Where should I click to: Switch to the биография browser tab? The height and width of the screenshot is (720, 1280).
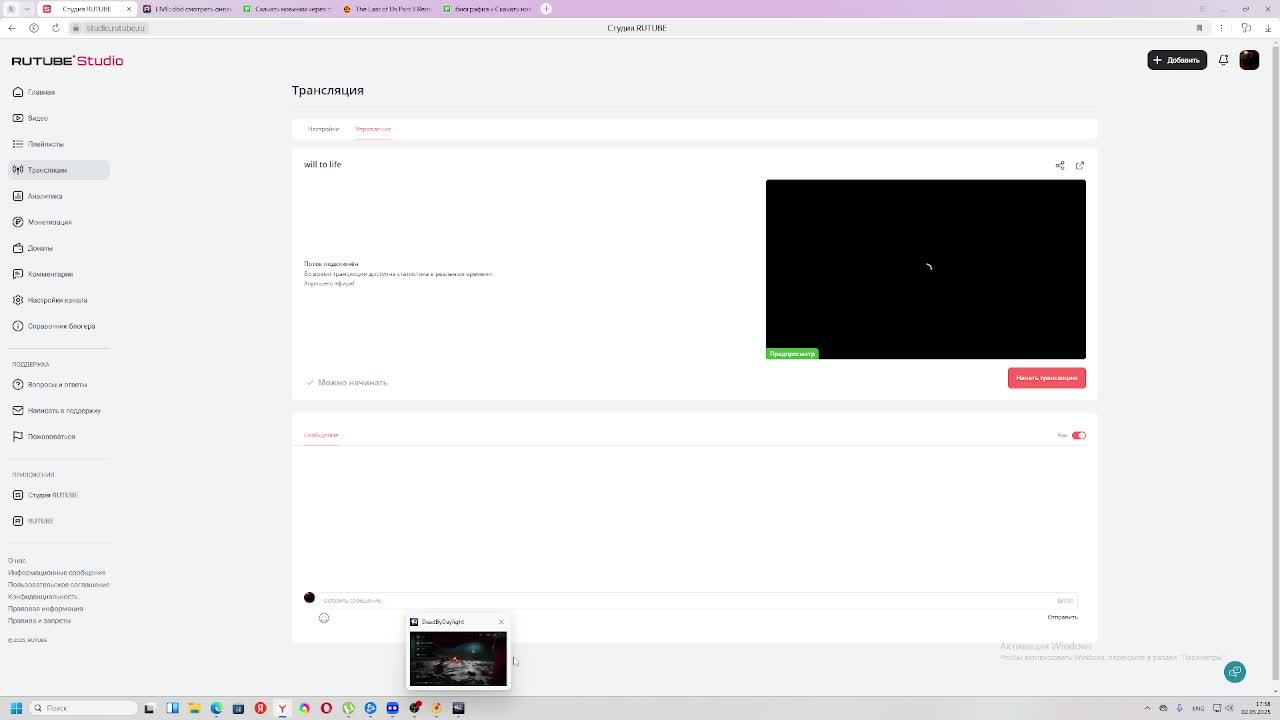pos(486,9)
